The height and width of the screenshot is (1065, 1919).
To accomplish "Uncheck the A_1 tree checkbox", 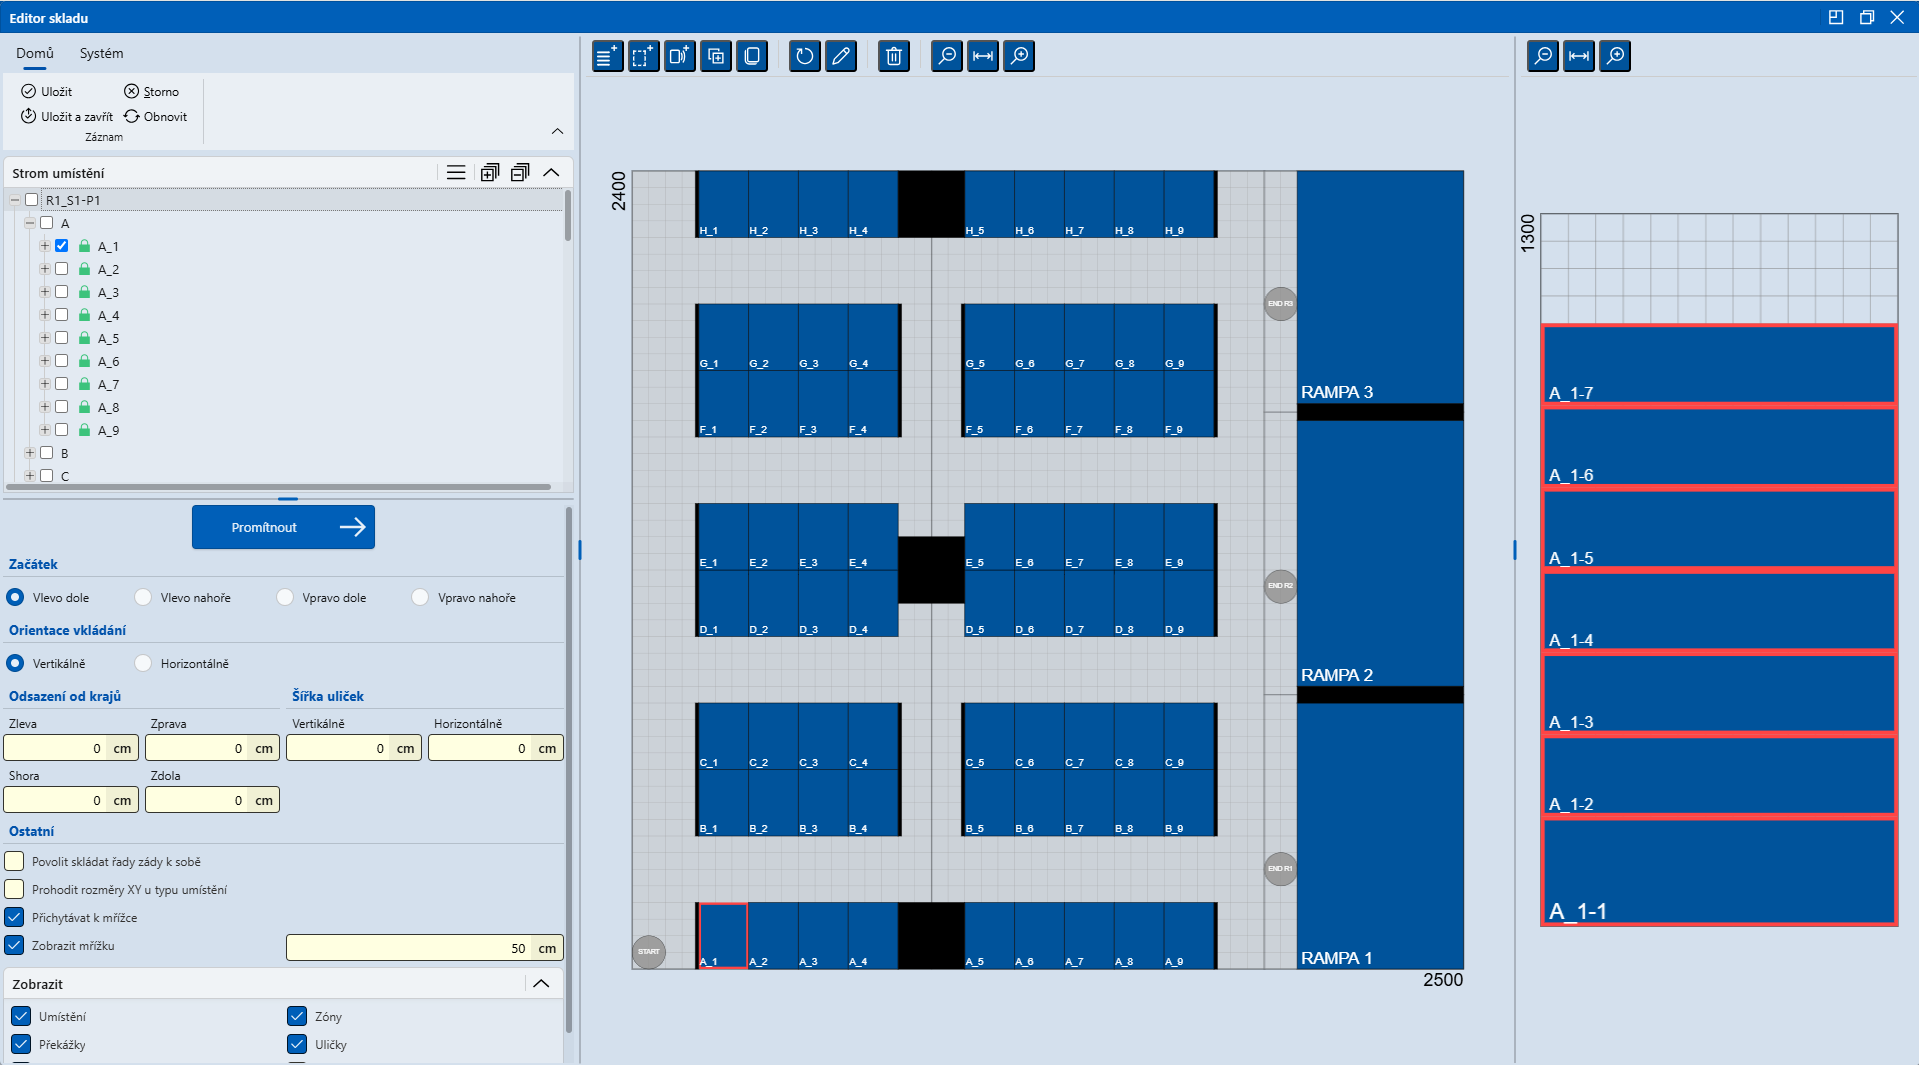I will pyautogui.click(x=62, y=246).
